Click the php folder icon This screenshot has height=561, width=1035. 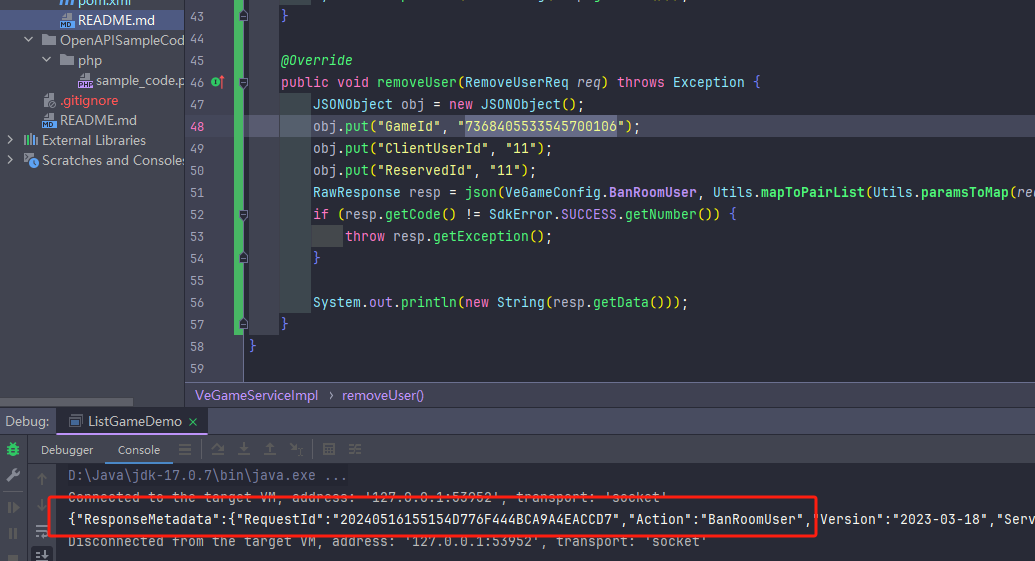[67, 60]
